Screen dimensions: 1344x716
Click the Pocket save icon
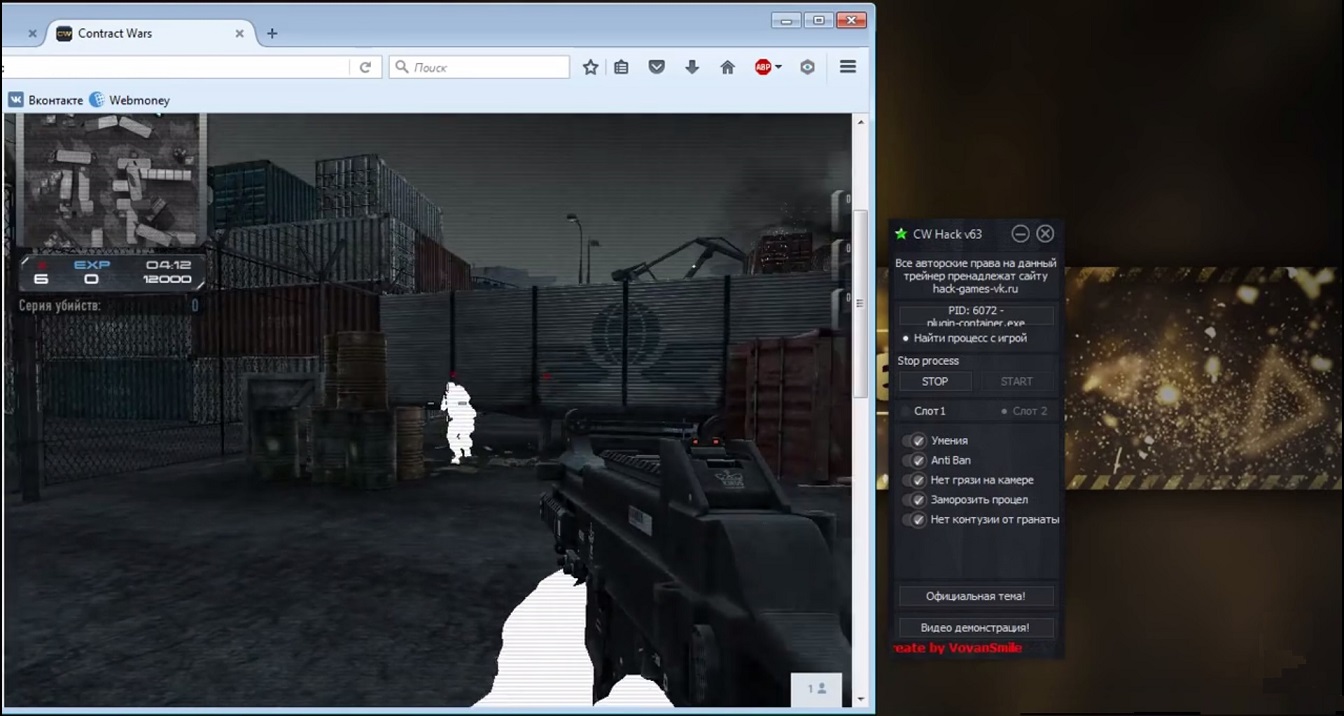click(656, 67)
